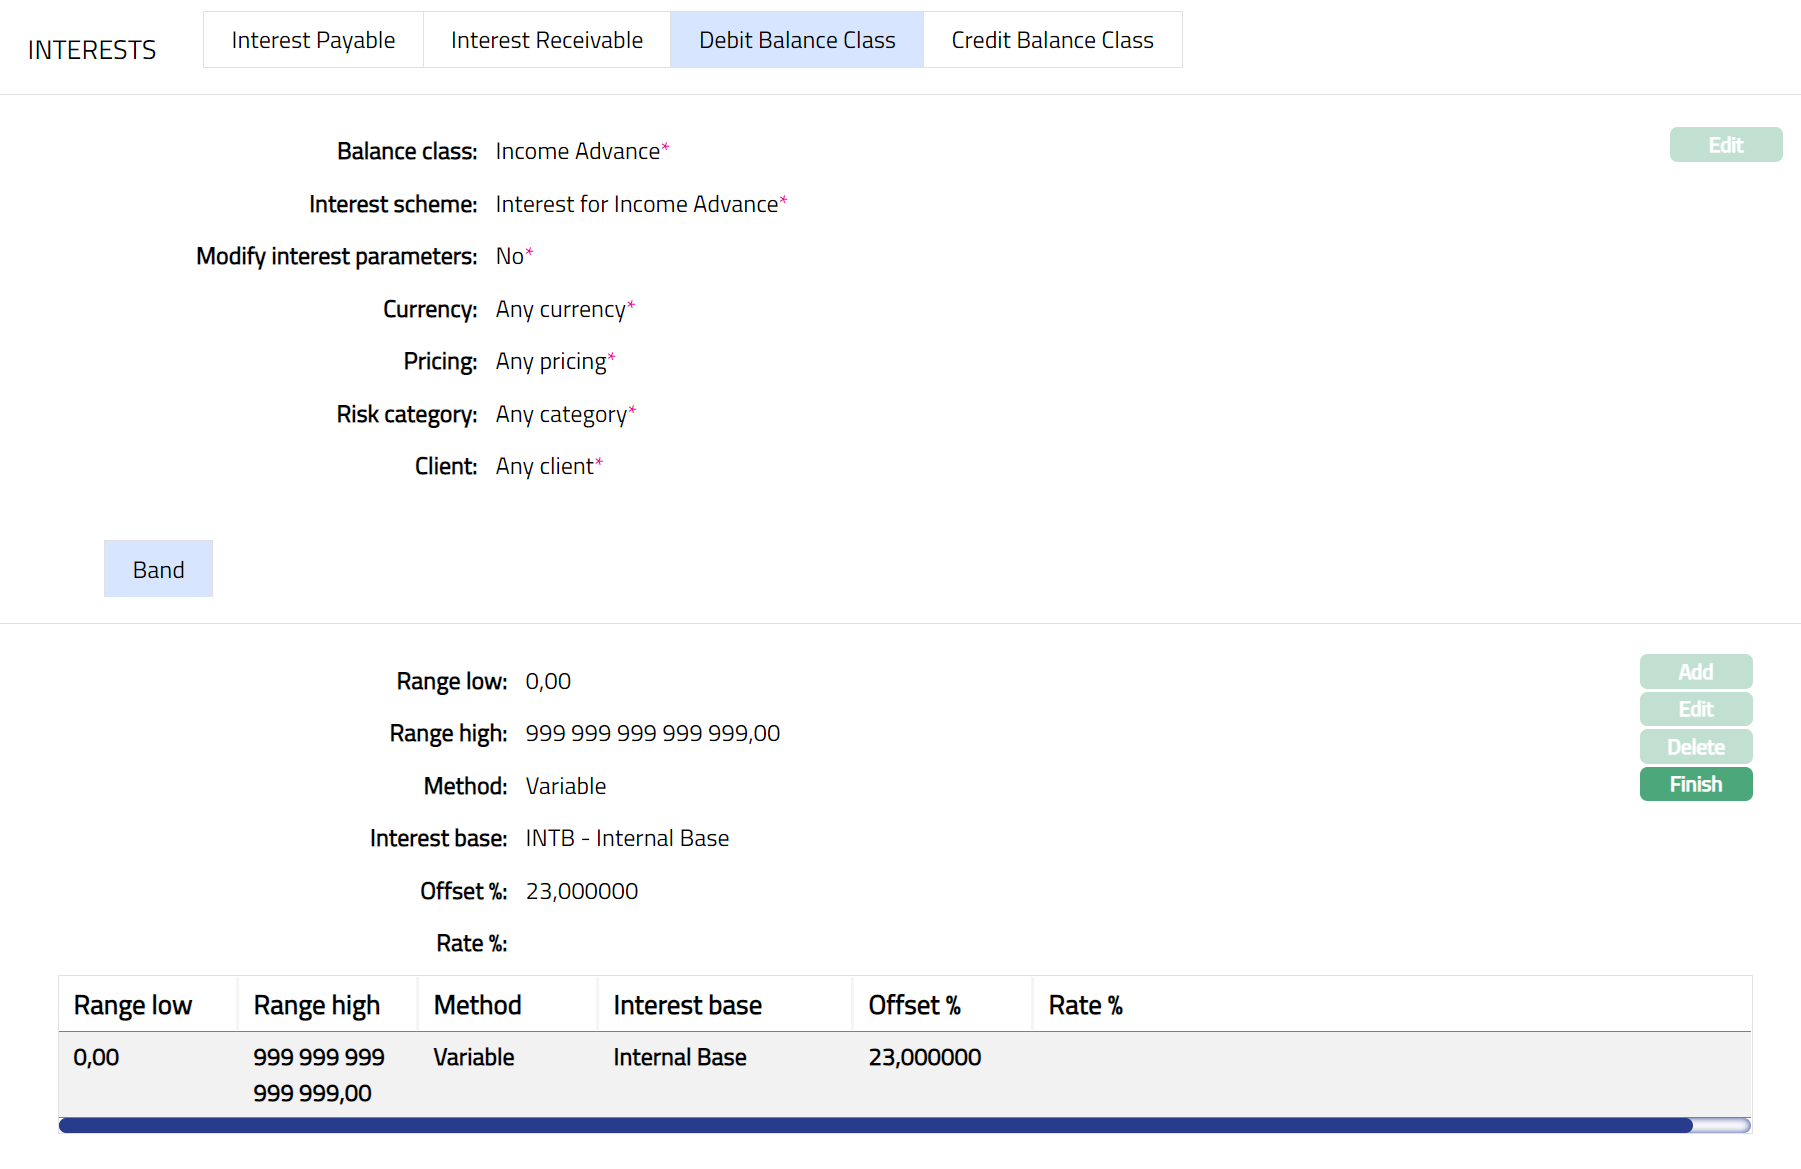Viewport: 1801px width, 1169px height.
Task: Click the INTERESTS section heading
Action: (x=92, y=50)
